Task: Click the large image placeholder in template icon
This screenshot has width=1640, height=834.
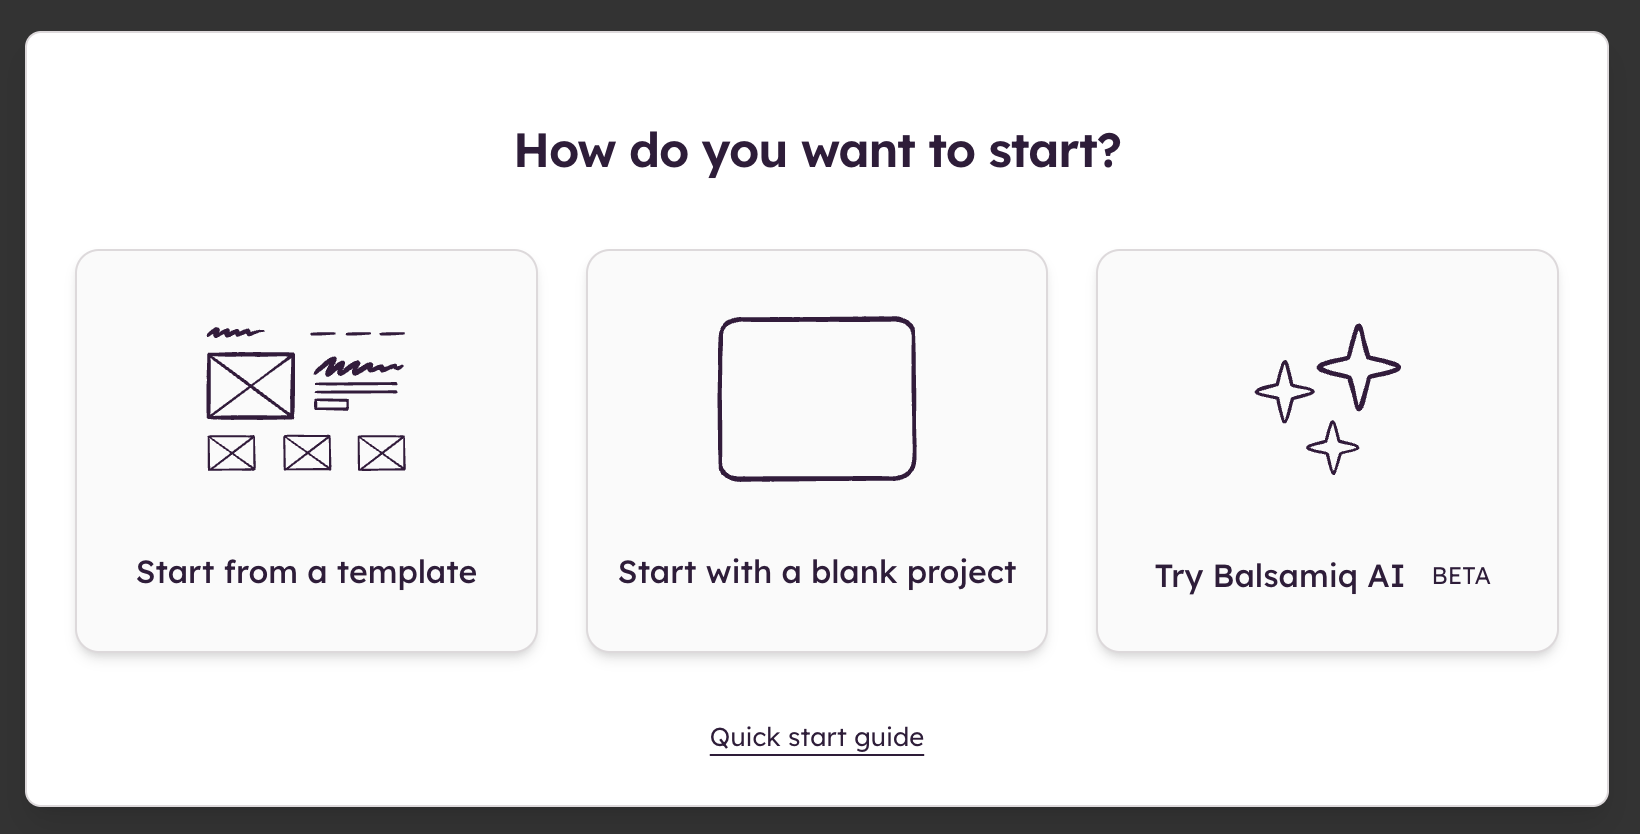Action: point(250,386)
